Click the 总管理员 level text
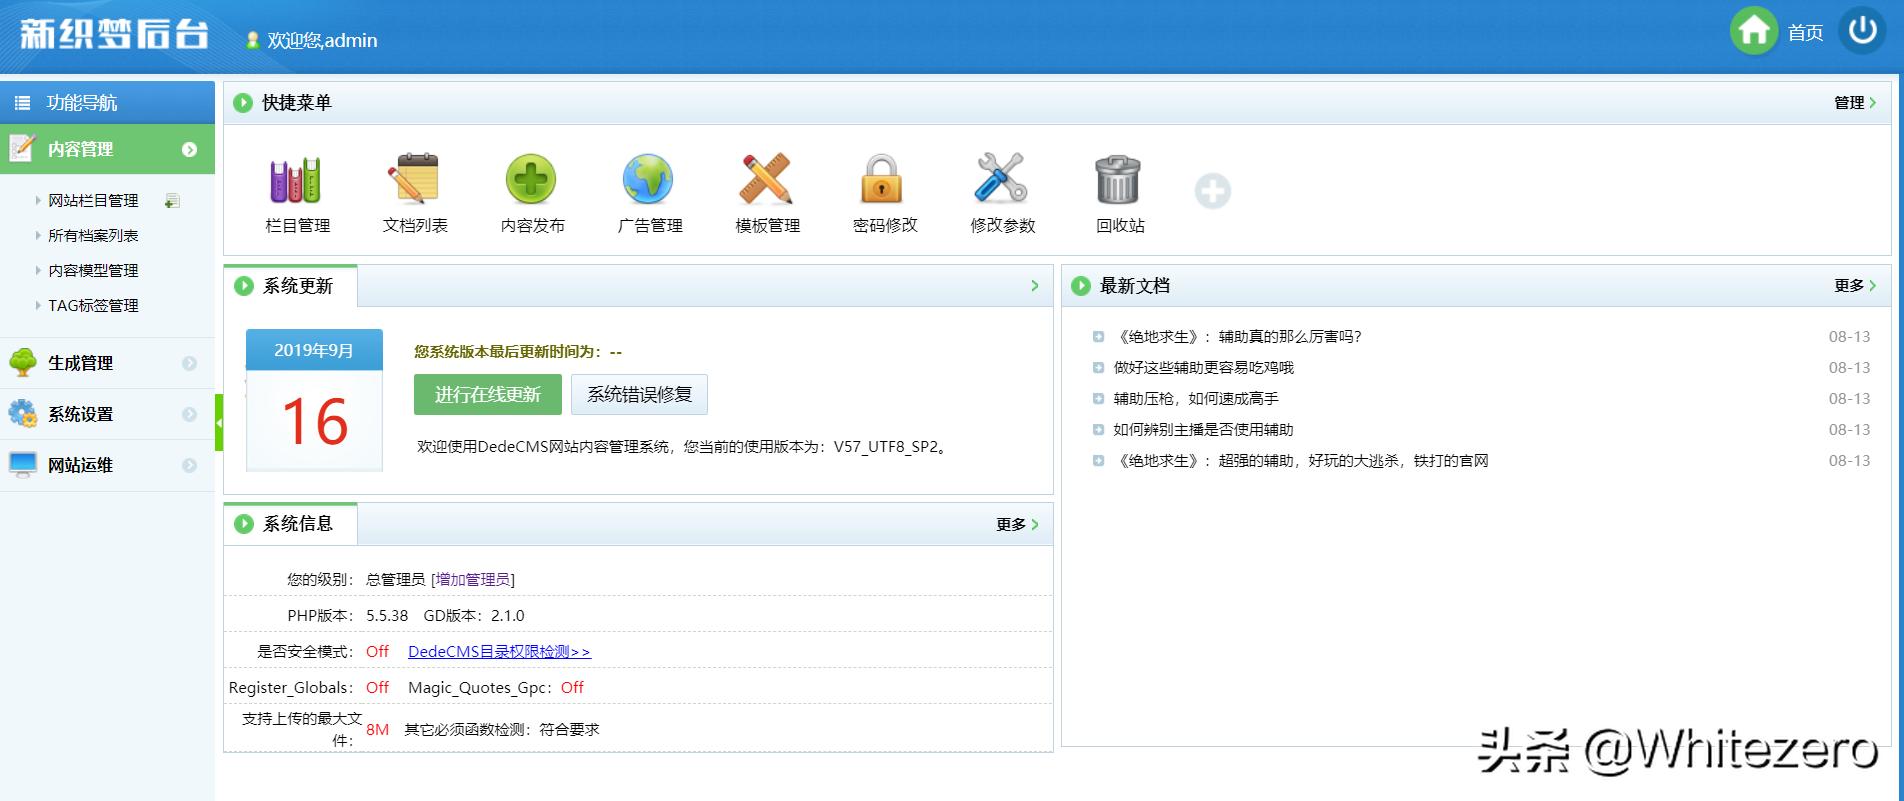 (395, 579)
